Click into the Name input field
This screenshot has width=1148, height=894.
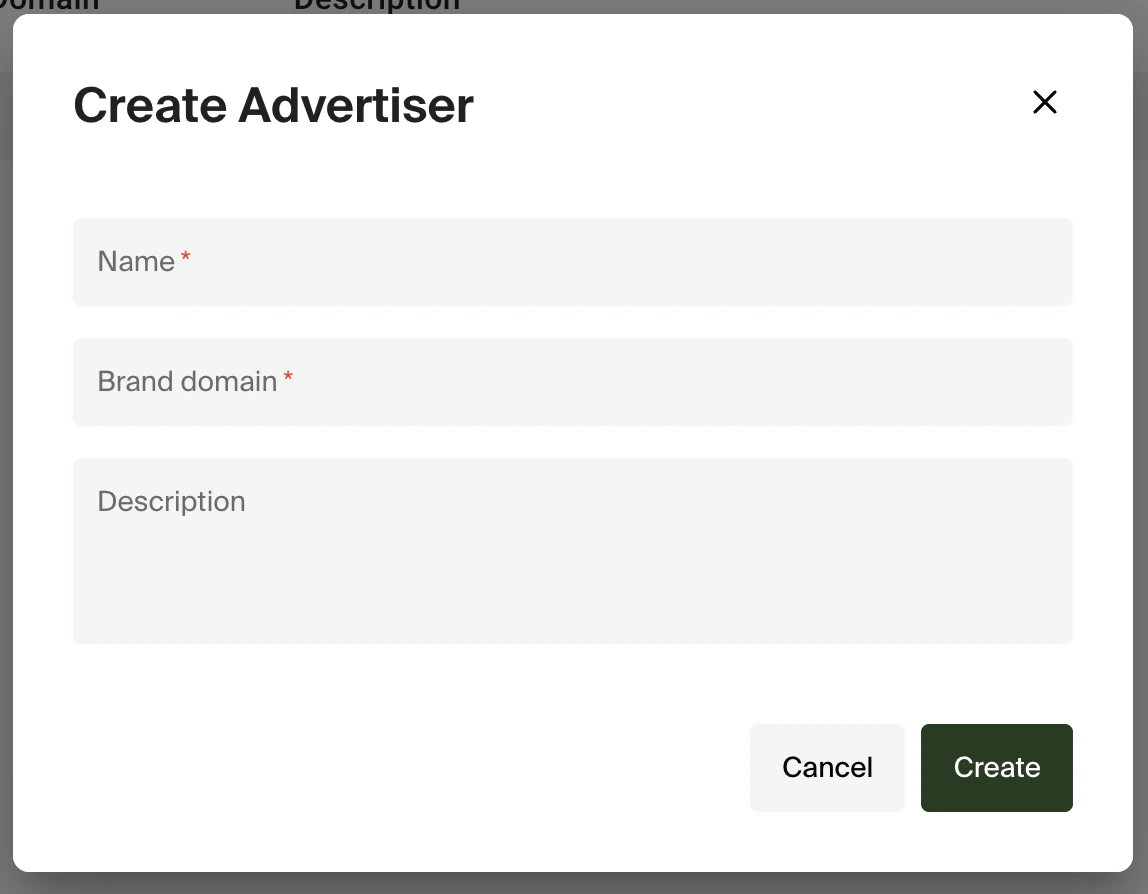click(x=572, y=261)
